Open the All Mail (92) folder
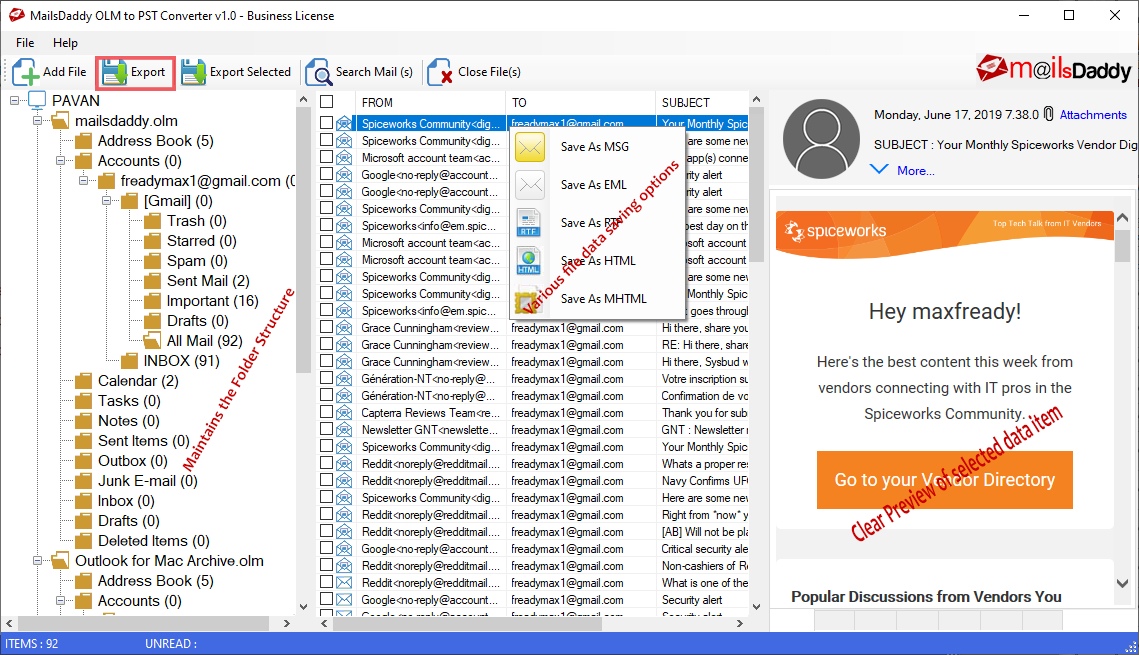The image size is (1139, 655). 193,341
